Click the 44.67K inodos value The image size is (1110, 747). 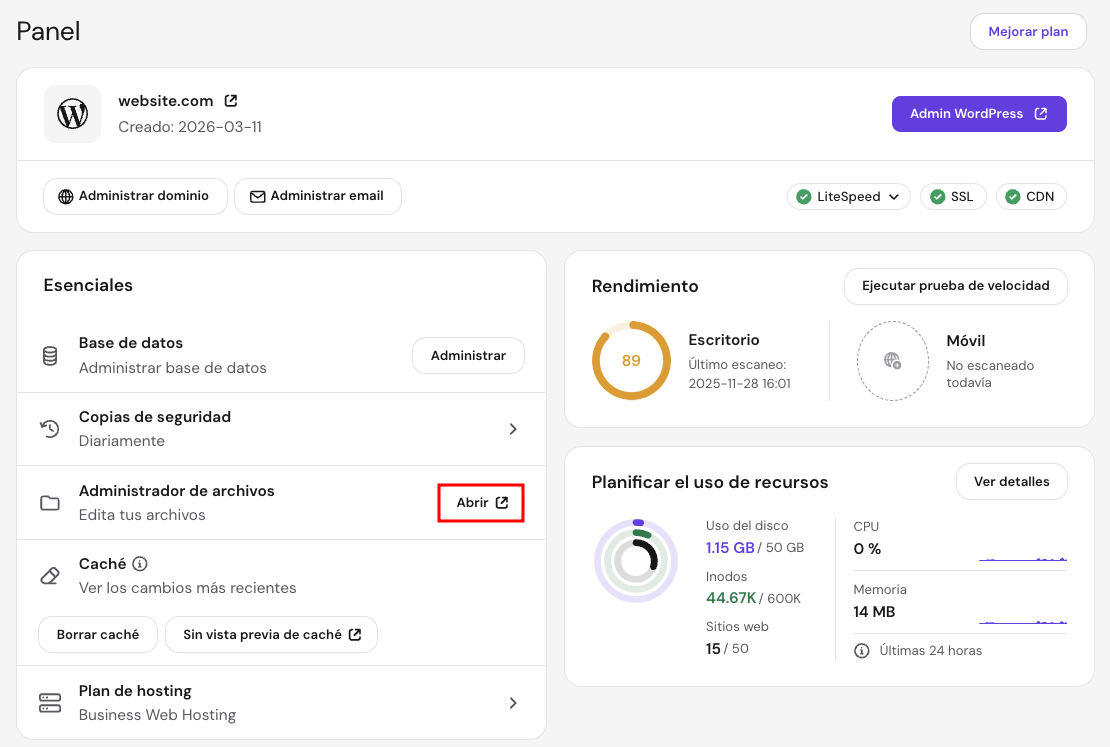point(731,598)
